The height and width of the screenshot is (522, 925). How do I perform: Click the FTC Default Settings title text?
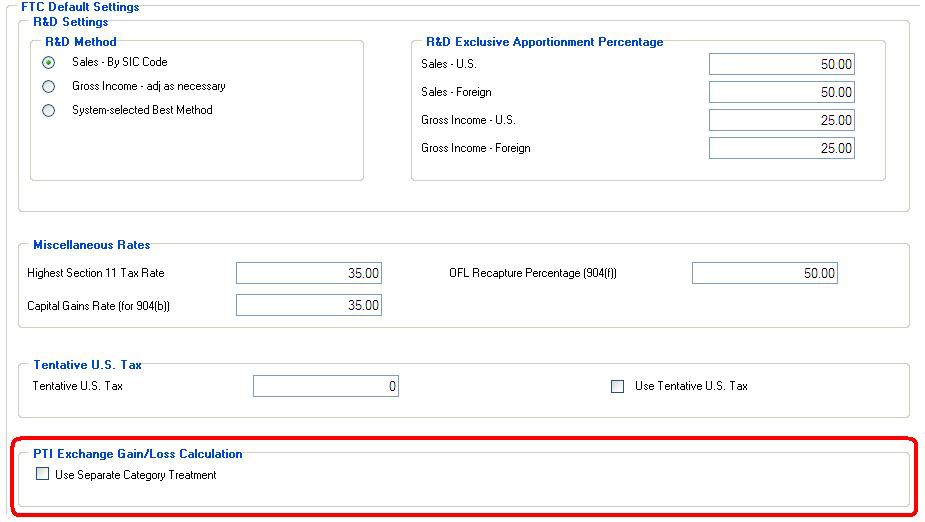coord(80,7)
